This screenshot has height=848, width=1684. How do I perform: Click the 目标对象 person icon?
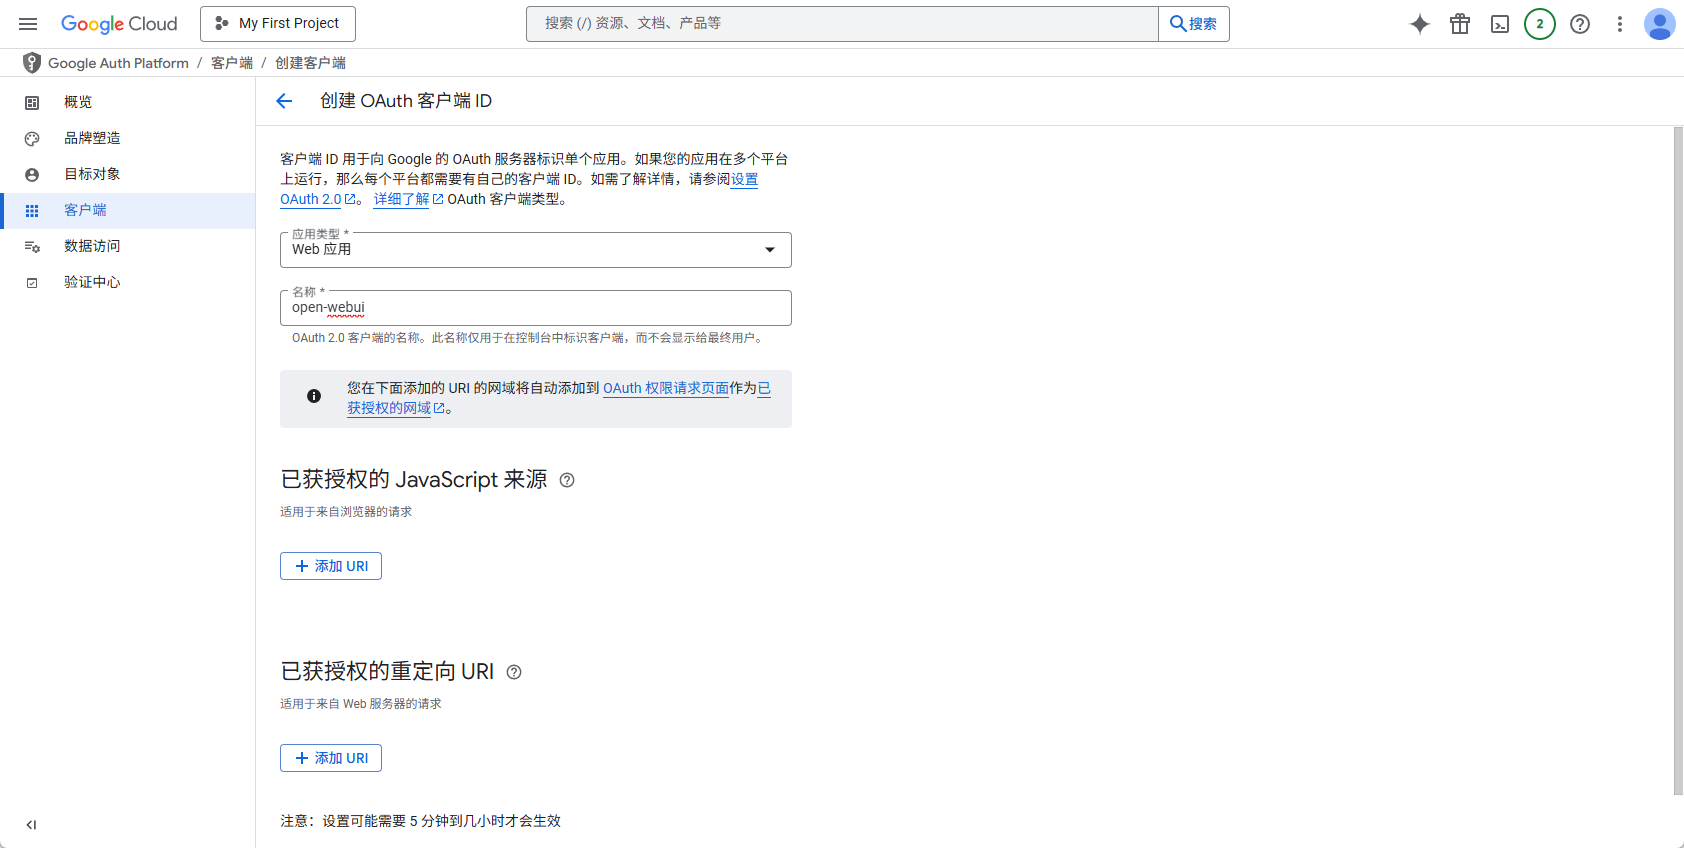tap(32, 174)
